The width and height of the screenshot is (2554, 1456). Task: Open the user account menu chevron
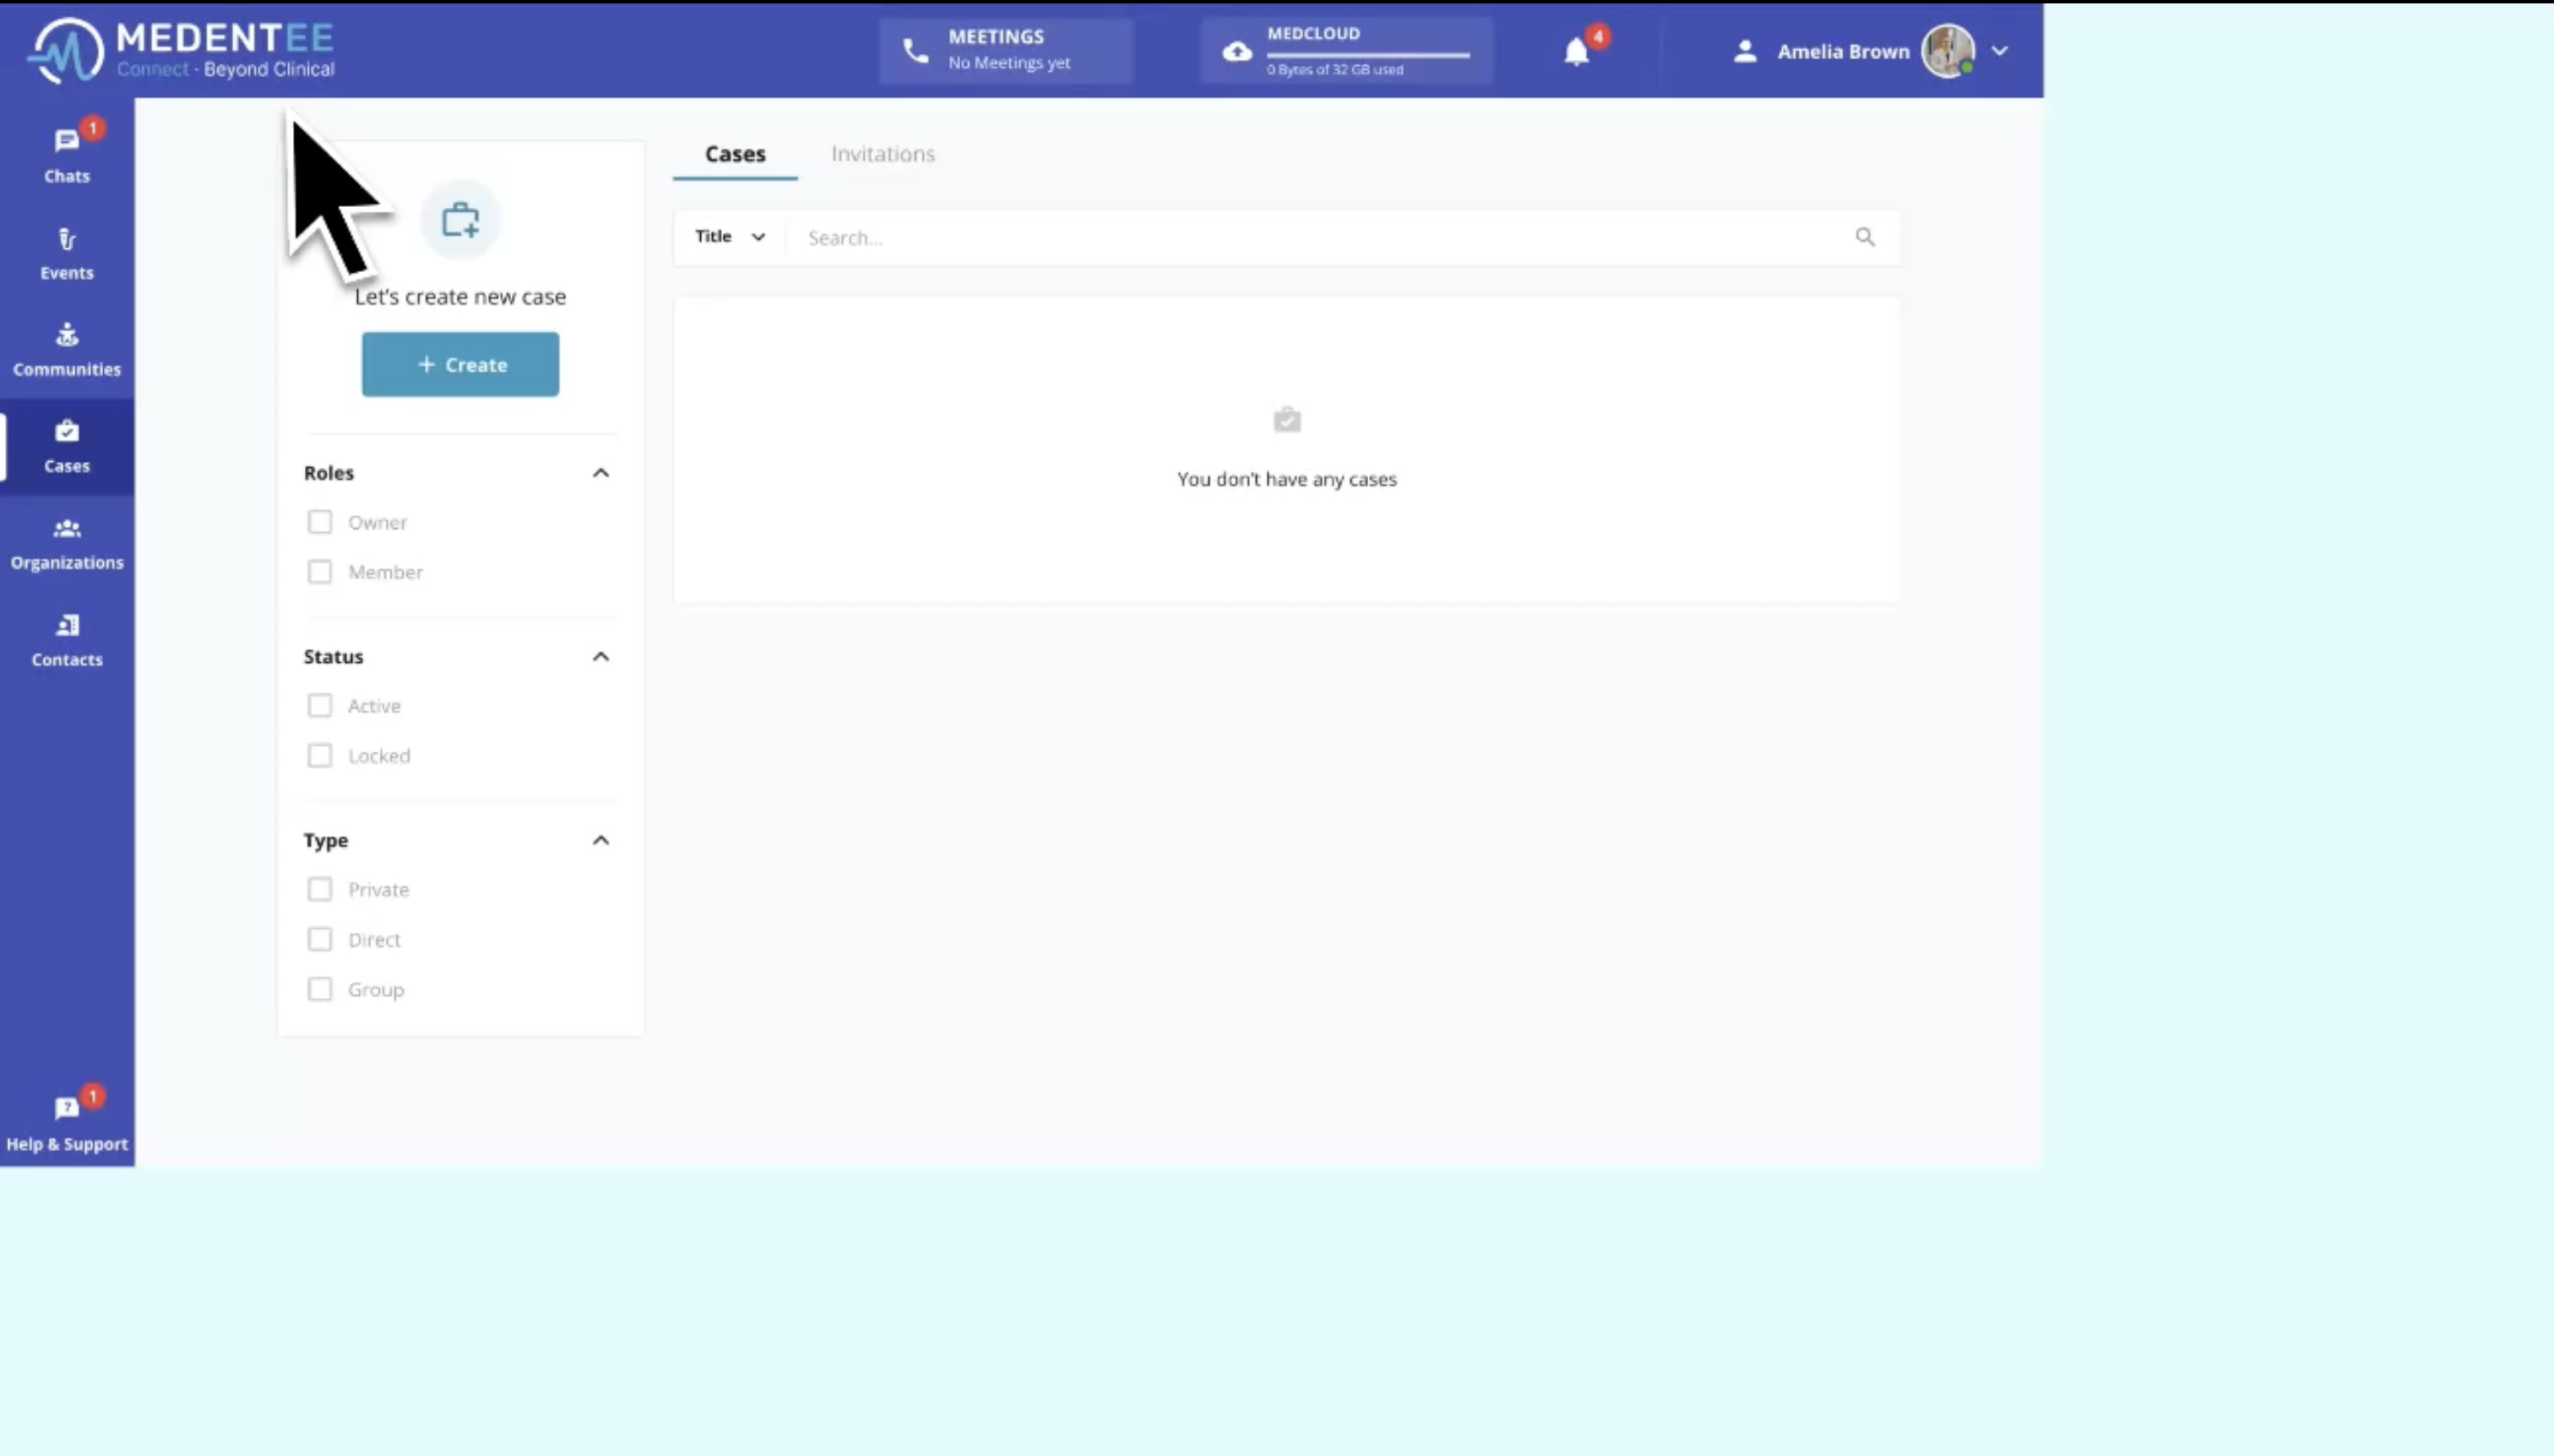coord(1999,51)
